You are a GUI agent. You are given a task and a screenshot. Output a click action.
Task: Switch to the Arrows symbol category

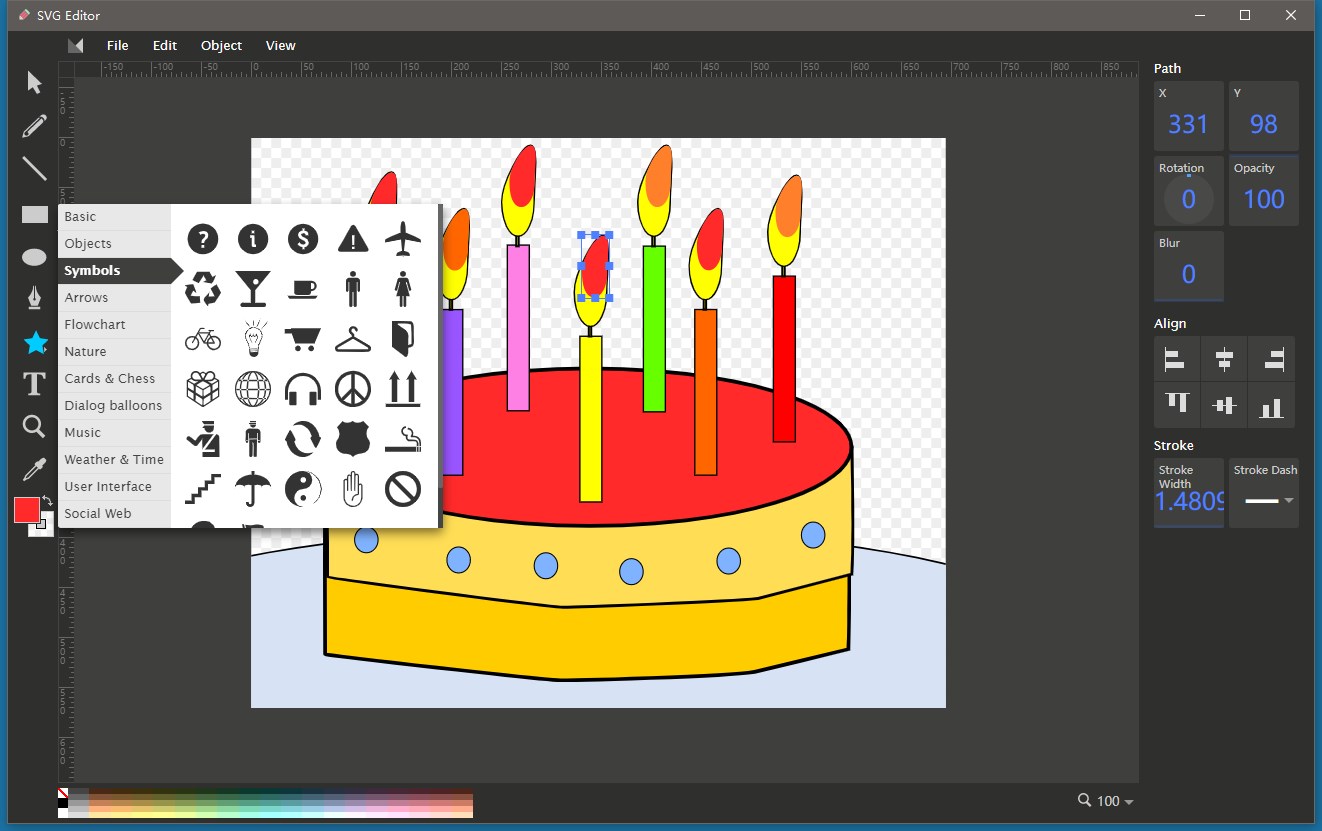(x=86, y=297)
